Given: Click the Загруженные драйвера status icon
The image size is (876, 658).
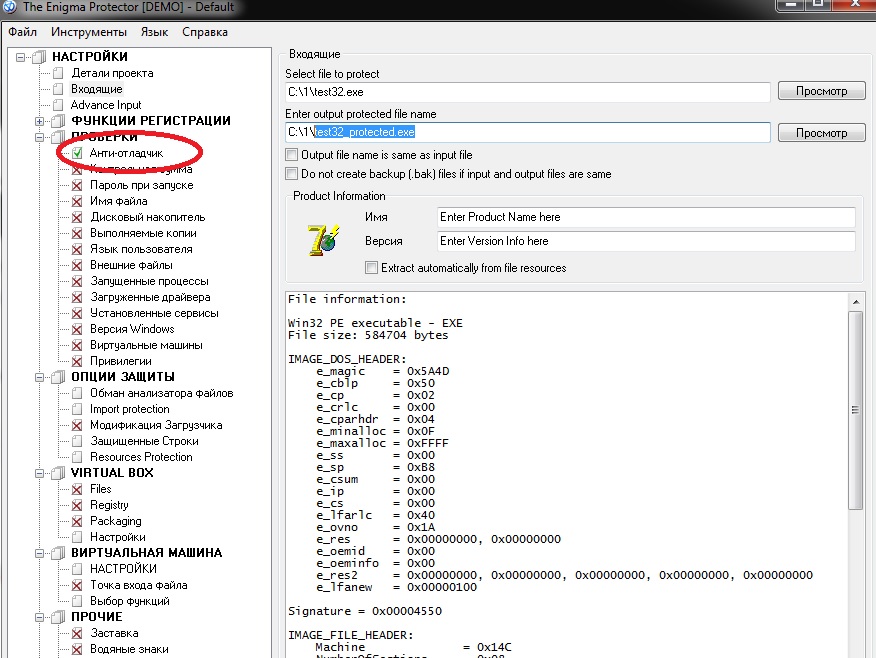Looking at the screenshot, I should pos(77,297).
